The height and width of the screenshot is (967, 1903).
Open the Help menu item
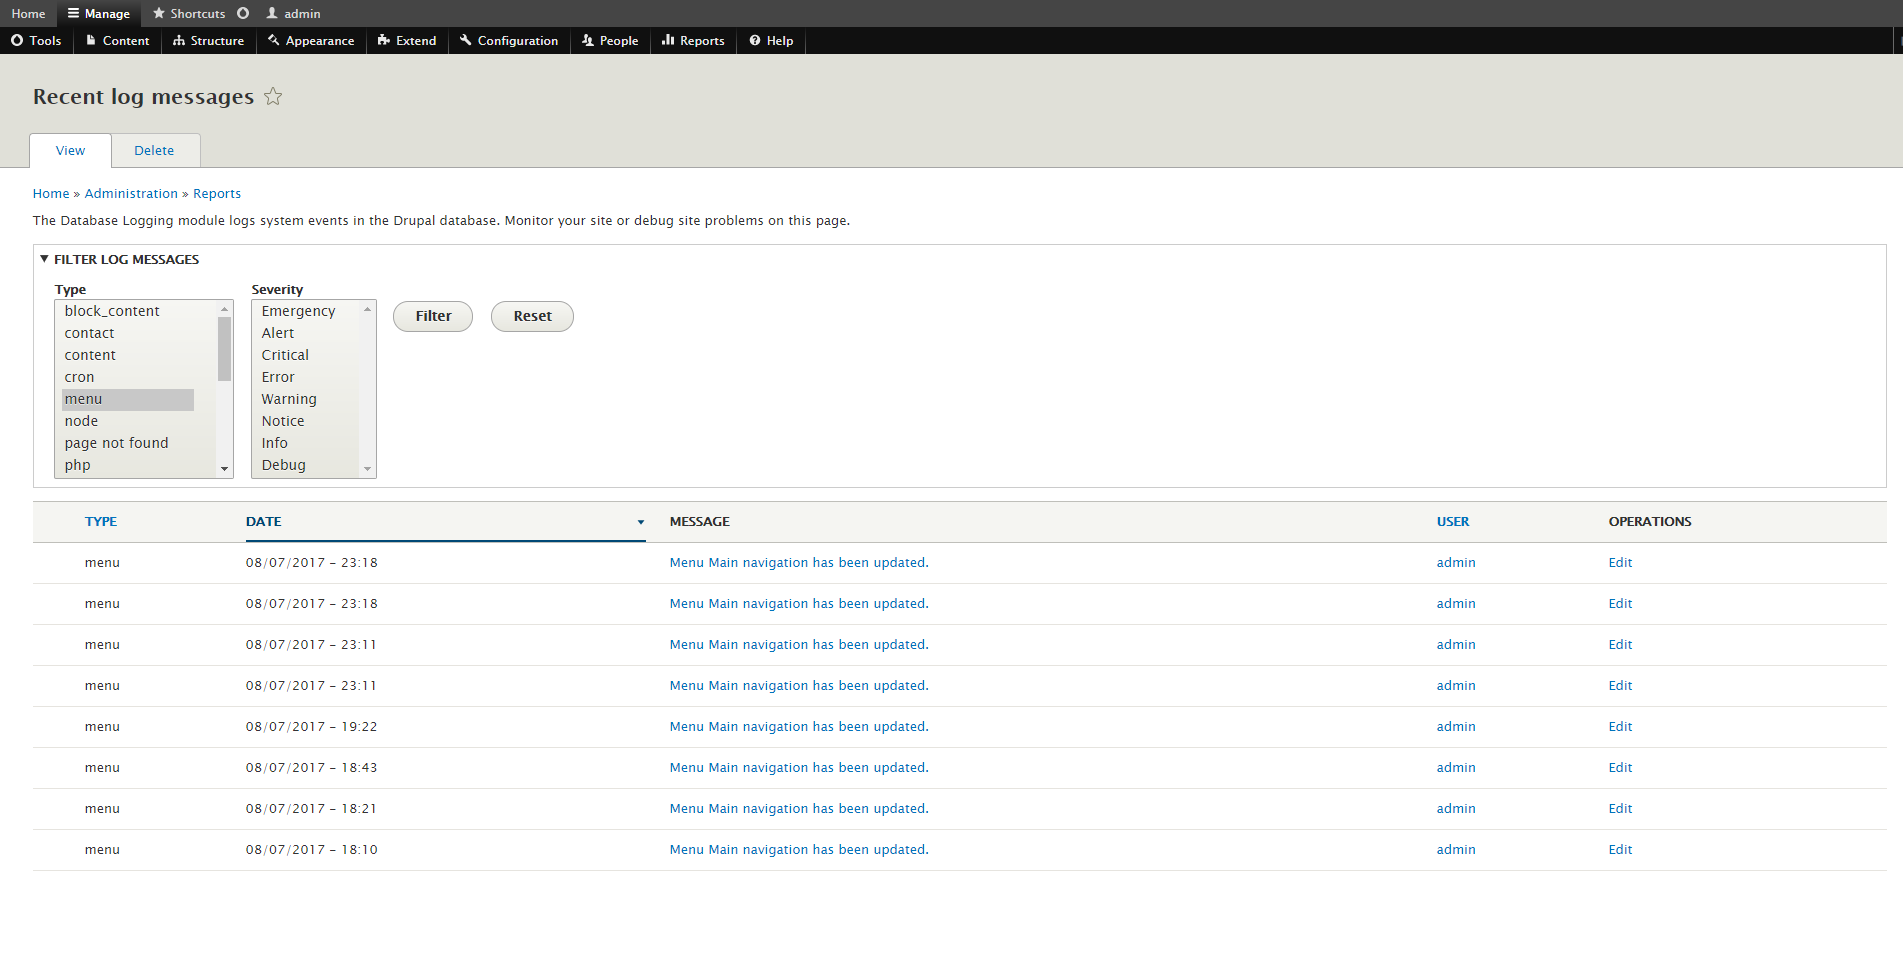771,41
